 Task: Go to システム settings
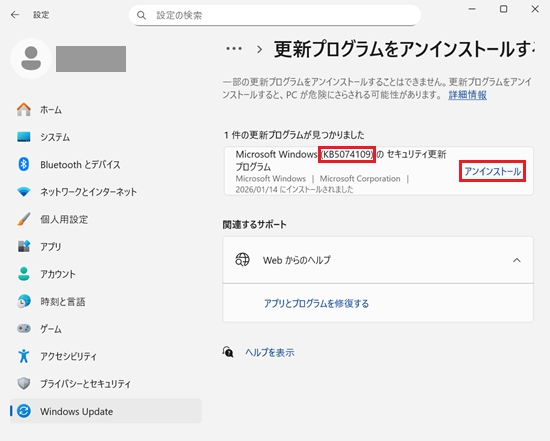[106, 137]
